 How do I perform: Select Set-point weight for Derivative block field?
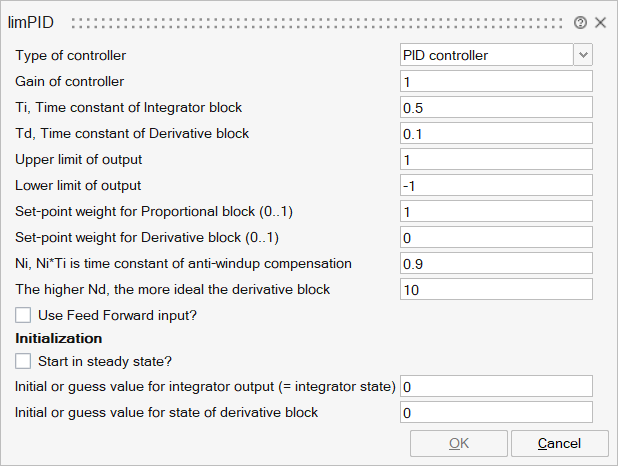(x=496, y=238)
